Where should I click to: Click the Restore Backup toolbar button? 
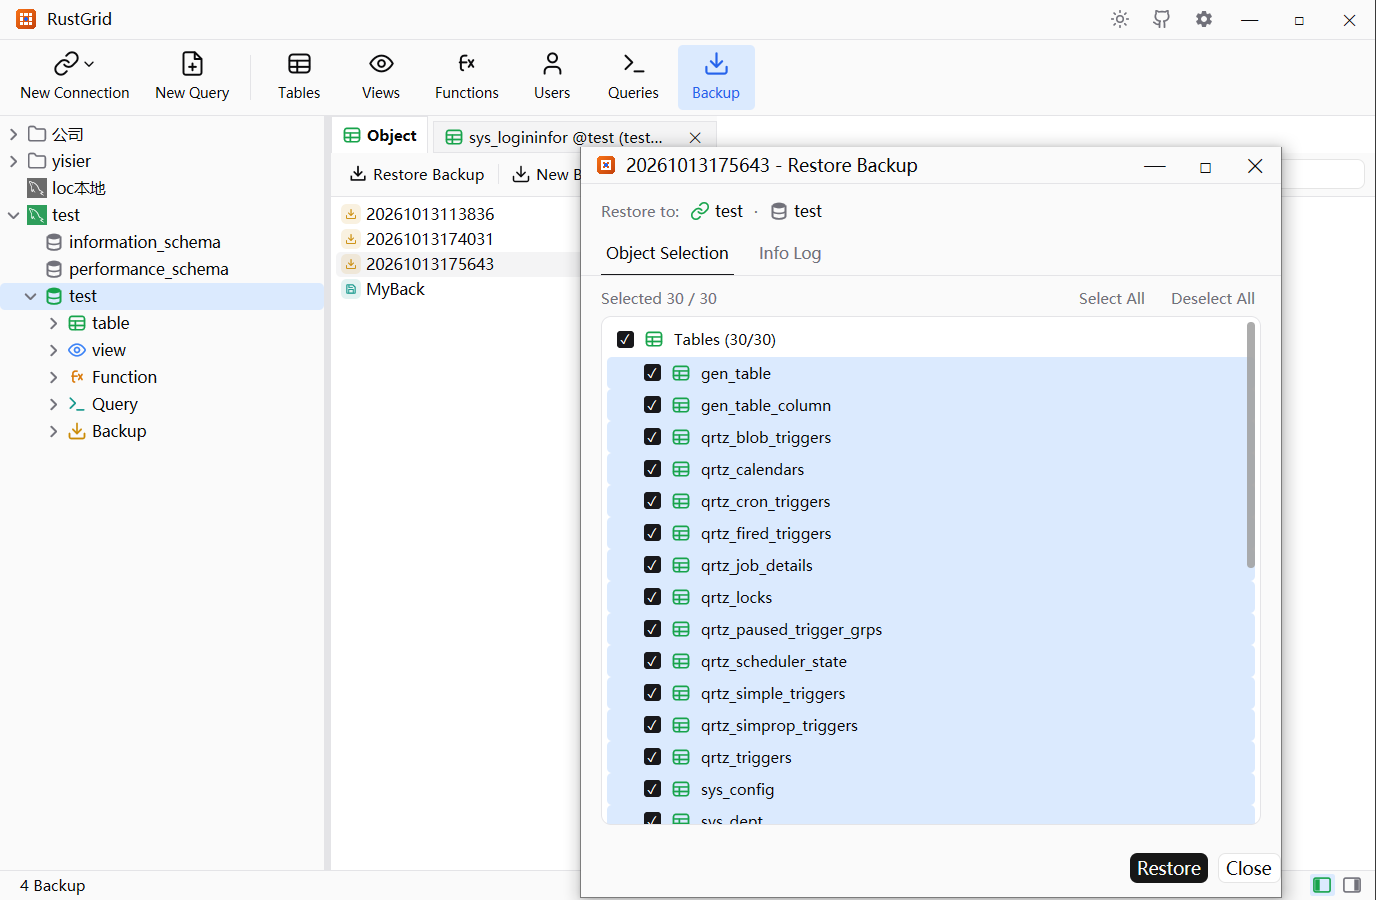point(417,174)
